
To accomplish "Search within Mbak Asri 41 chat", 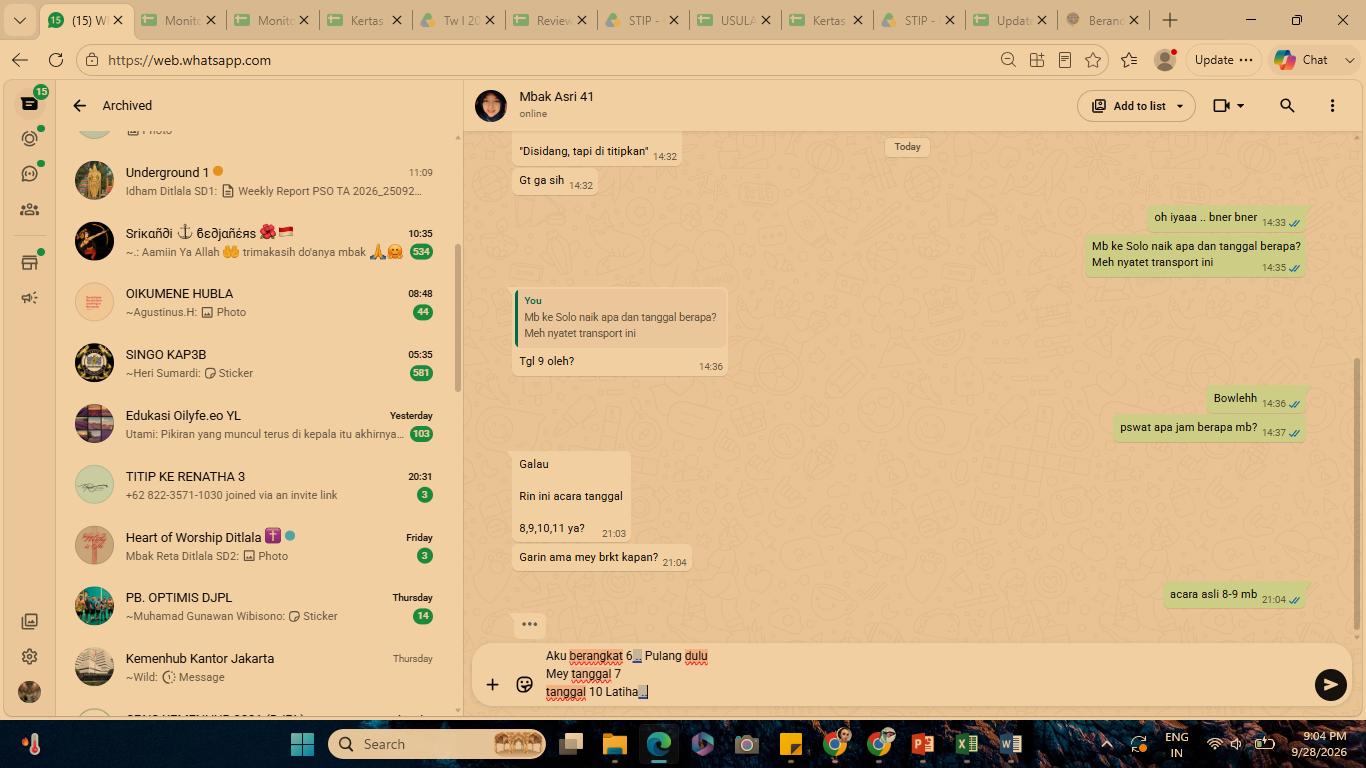I will pyautogui.click(x=1287, y=106).
